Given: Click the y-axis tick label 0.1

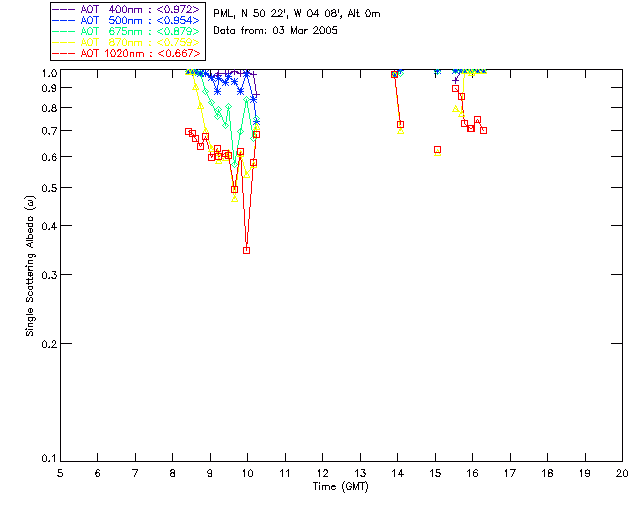Looking at the screenshot, I should pos(49,459).
